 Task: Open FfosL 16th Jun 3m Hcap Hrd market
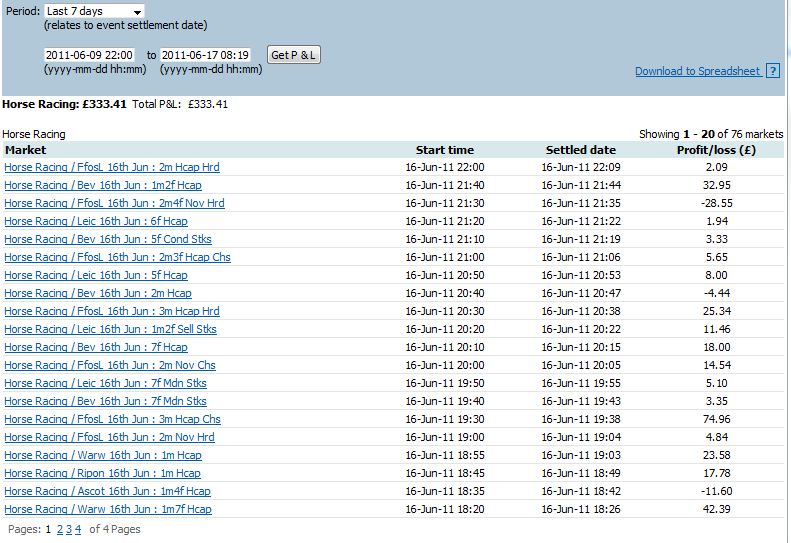(x=112, y=311)
